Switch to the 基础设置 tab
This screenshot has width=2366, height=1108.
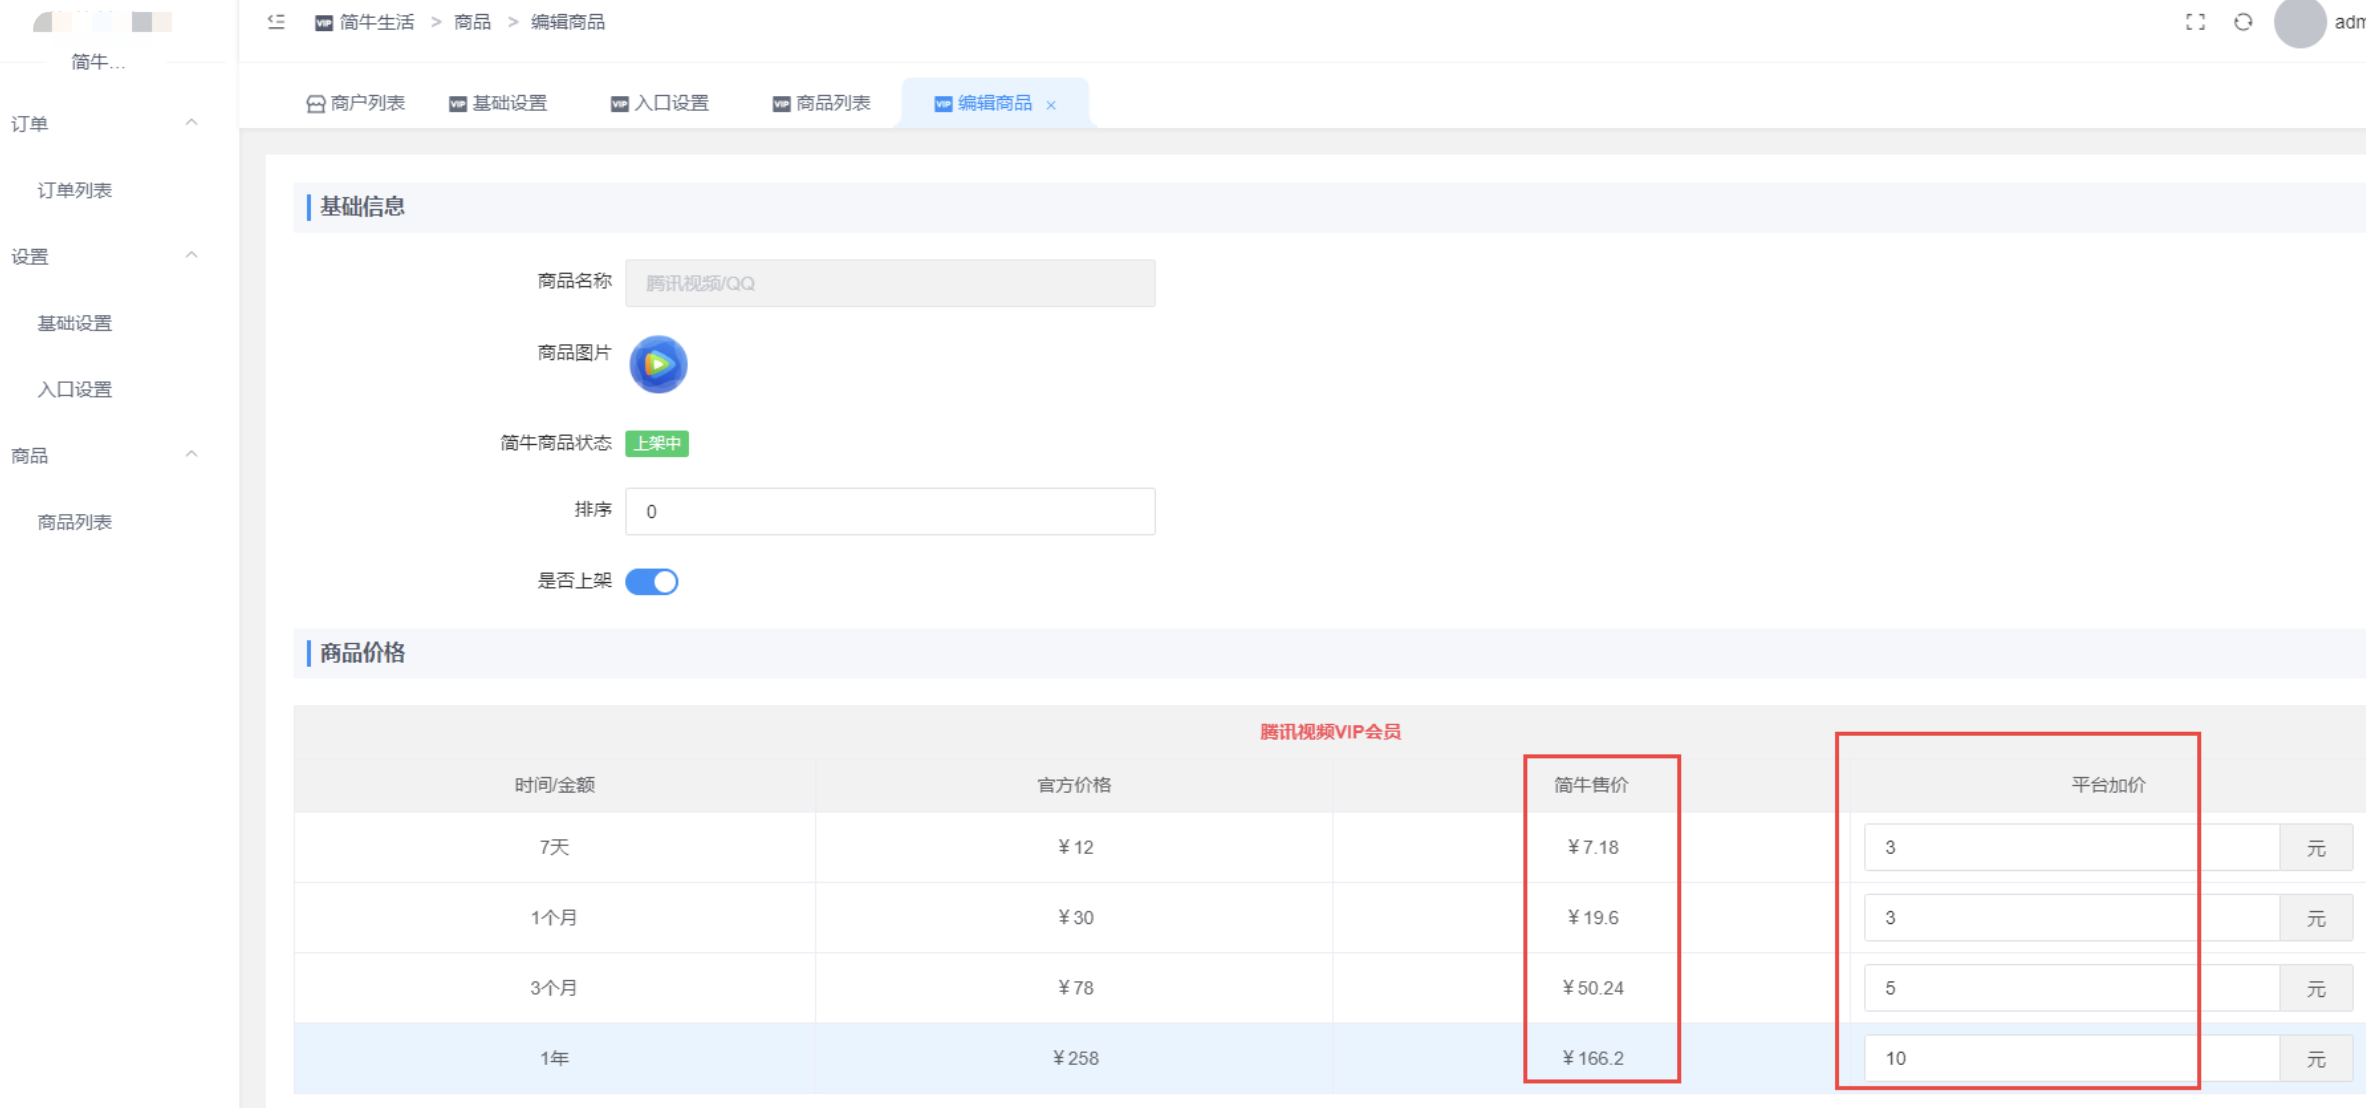[498, 103]
